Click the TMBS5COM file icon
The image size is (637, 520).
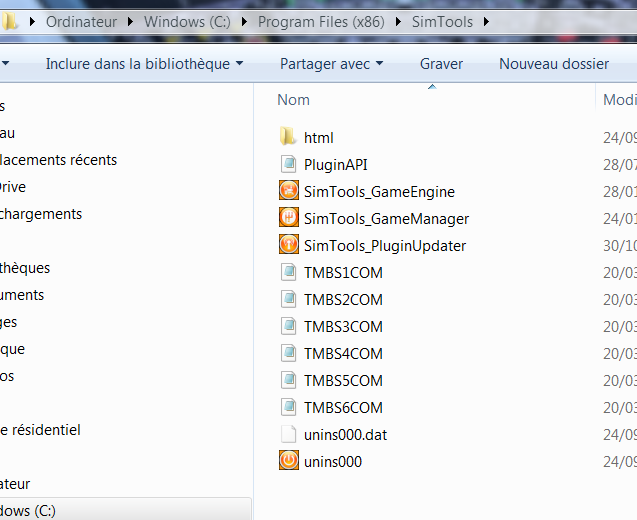(x=288, y=380)
